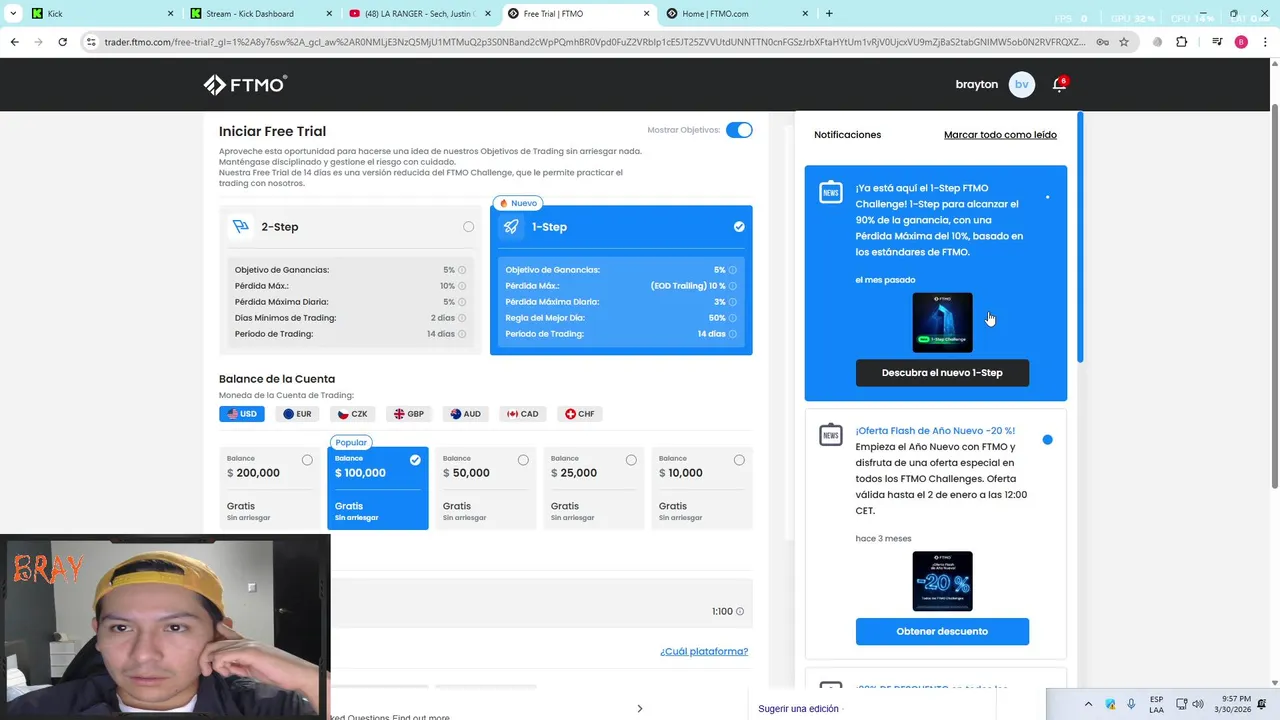
Task: Open the bv user avatar menu
Action: 1021,84
